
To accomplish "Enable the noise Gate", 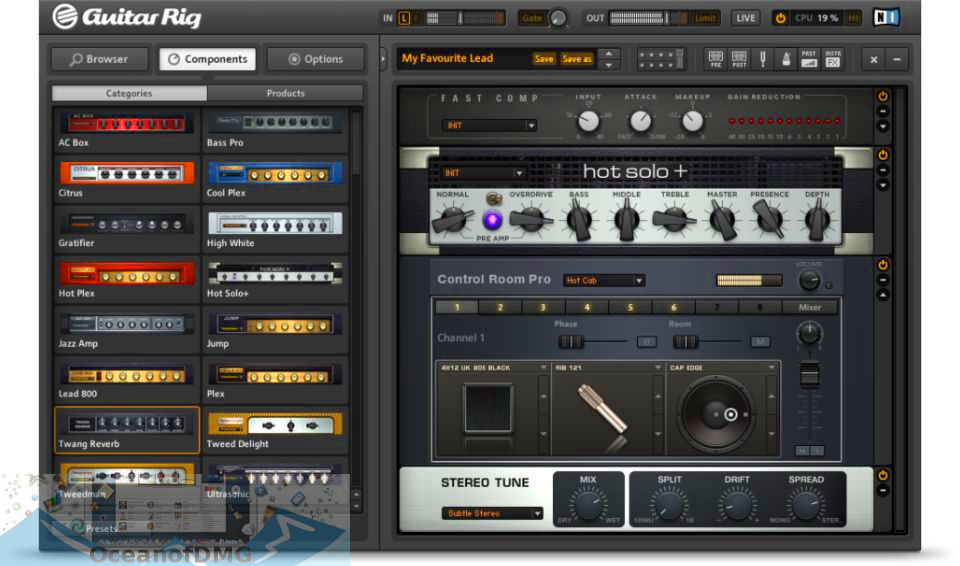I will [531, 18].
